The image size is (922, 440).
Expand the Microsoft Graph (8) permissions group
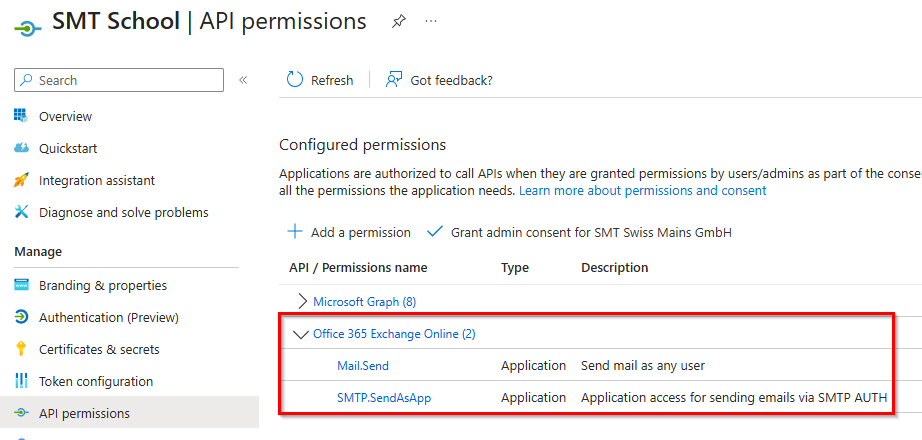pos(303,301)
